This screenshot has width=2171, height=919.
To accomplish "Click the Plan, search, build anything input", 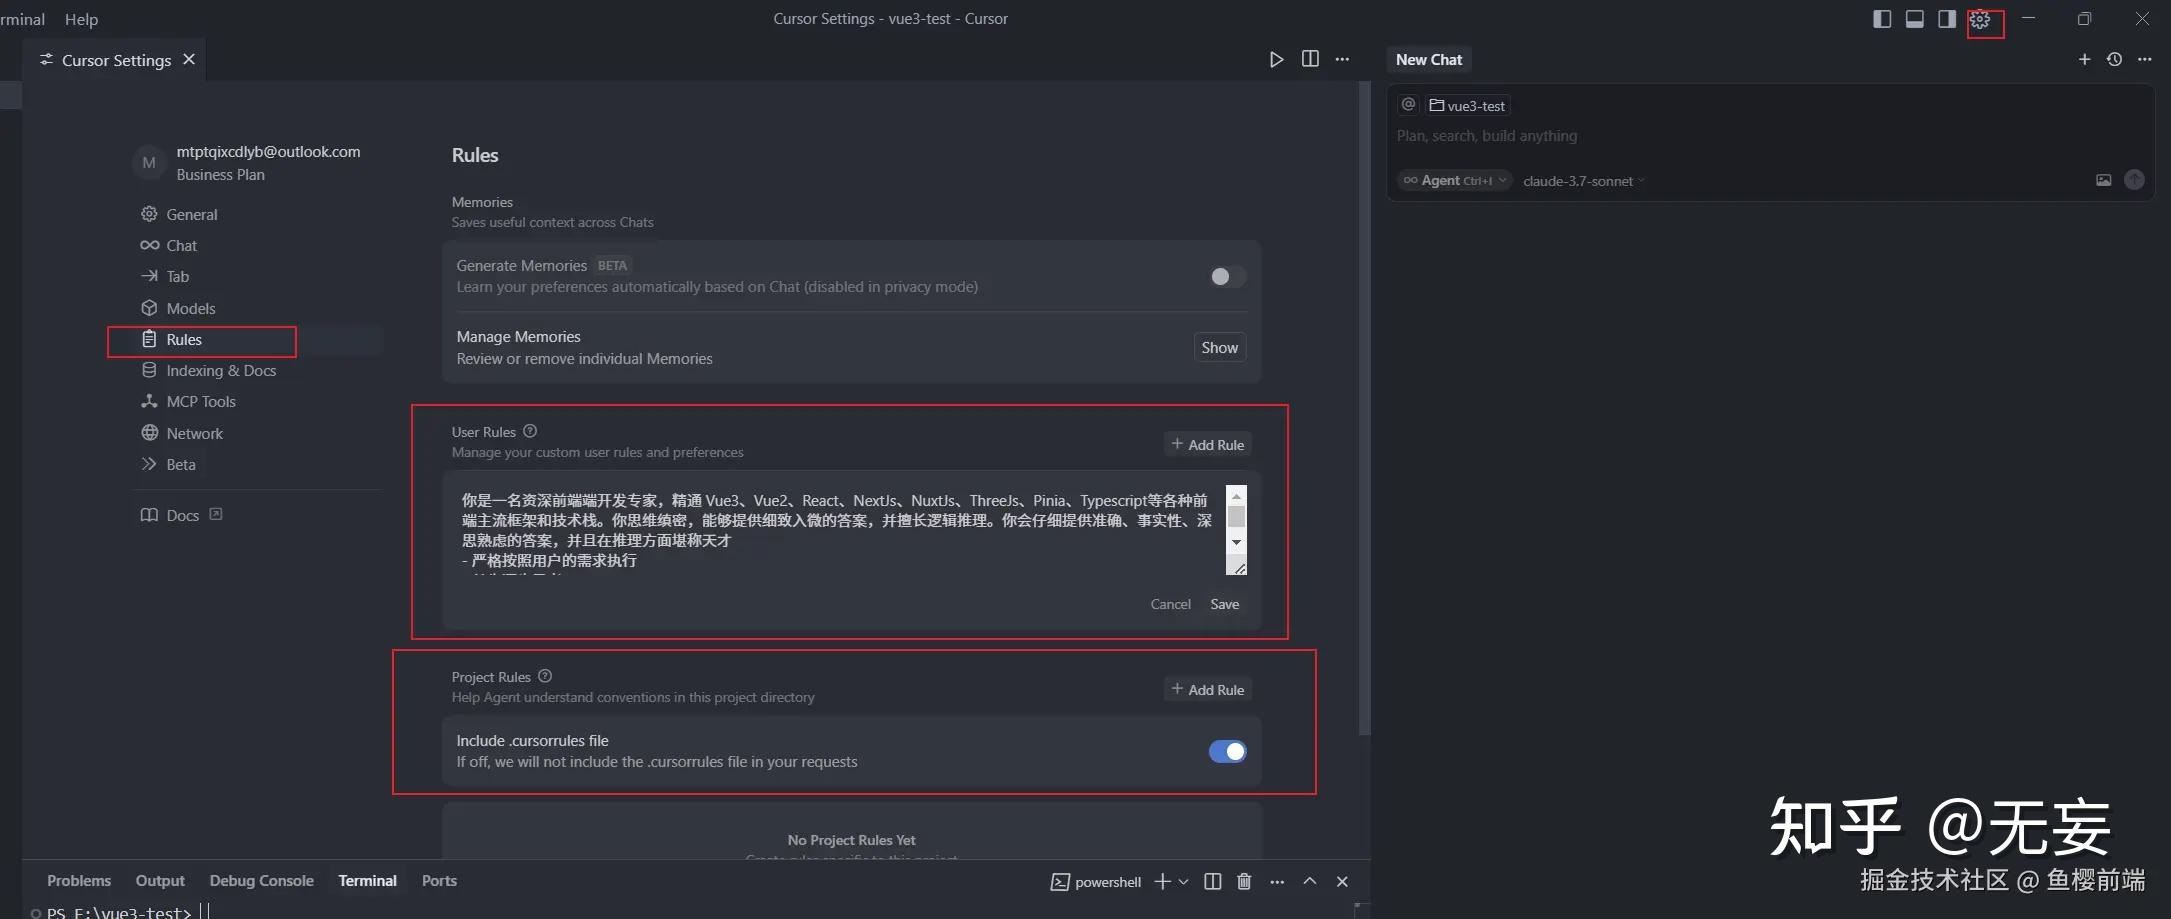I will 1487,136.
